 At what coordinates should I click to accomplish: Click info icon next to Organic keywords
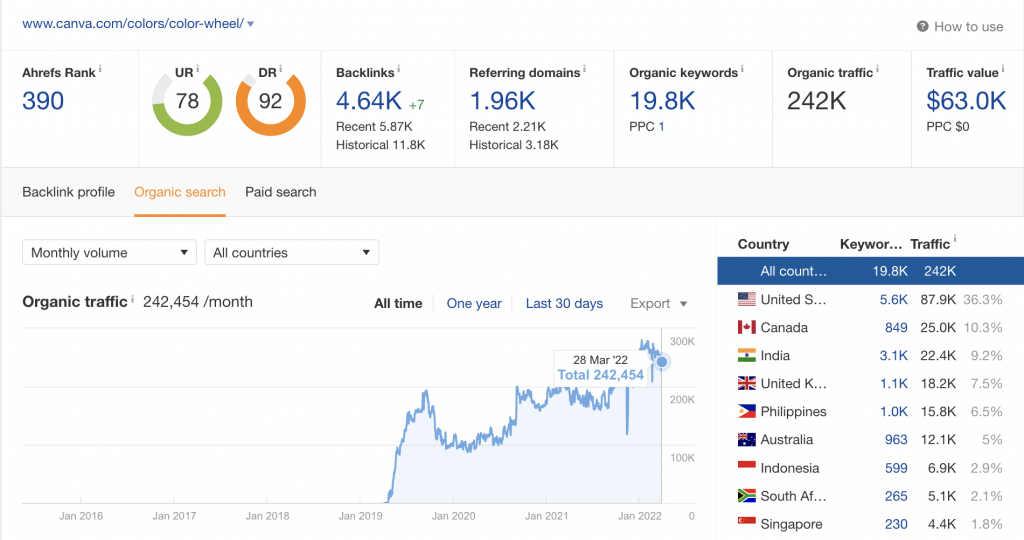(742, 69)
